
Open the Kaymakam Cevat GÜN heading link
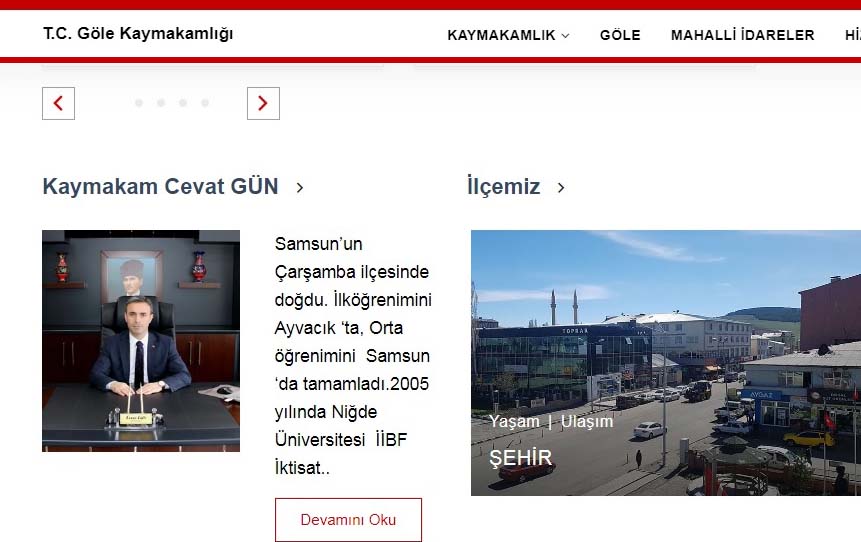click(160, 186)
